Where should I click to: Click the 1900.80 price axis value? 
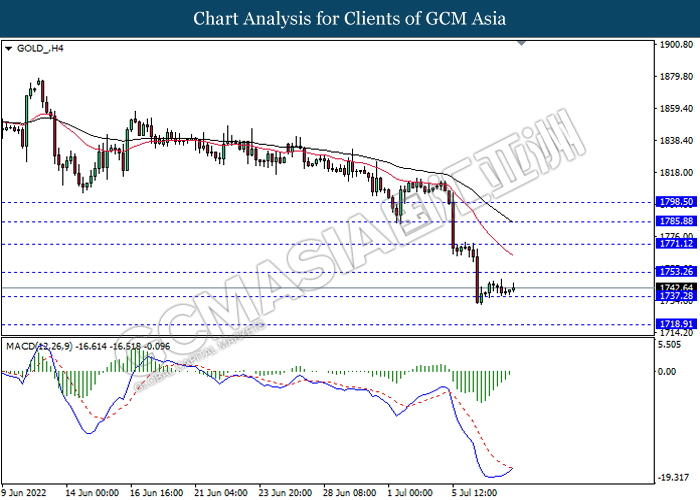(x=676, y=45)
